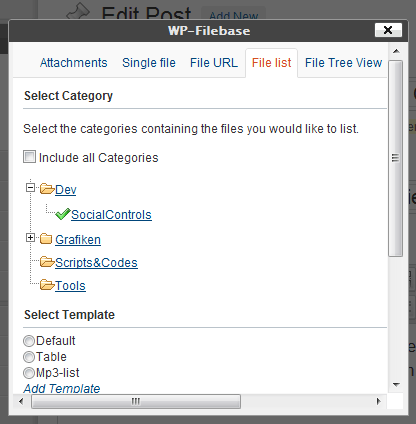Switch to the Attachments tab
Image resolution: width=416 pixels, height=424 pixels.
coord(74,63)
